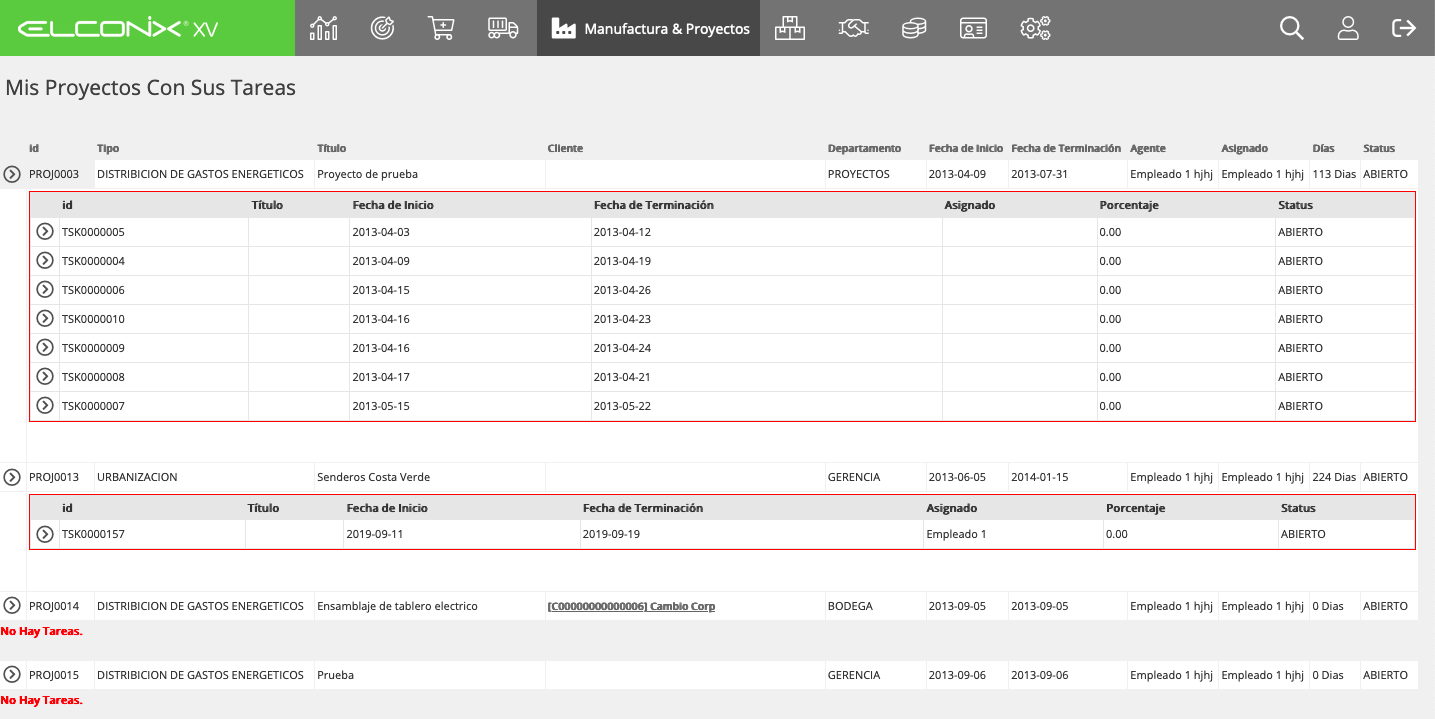
Task: Expand task TSK0000007 arrow
Action: (x=44, y=405)
